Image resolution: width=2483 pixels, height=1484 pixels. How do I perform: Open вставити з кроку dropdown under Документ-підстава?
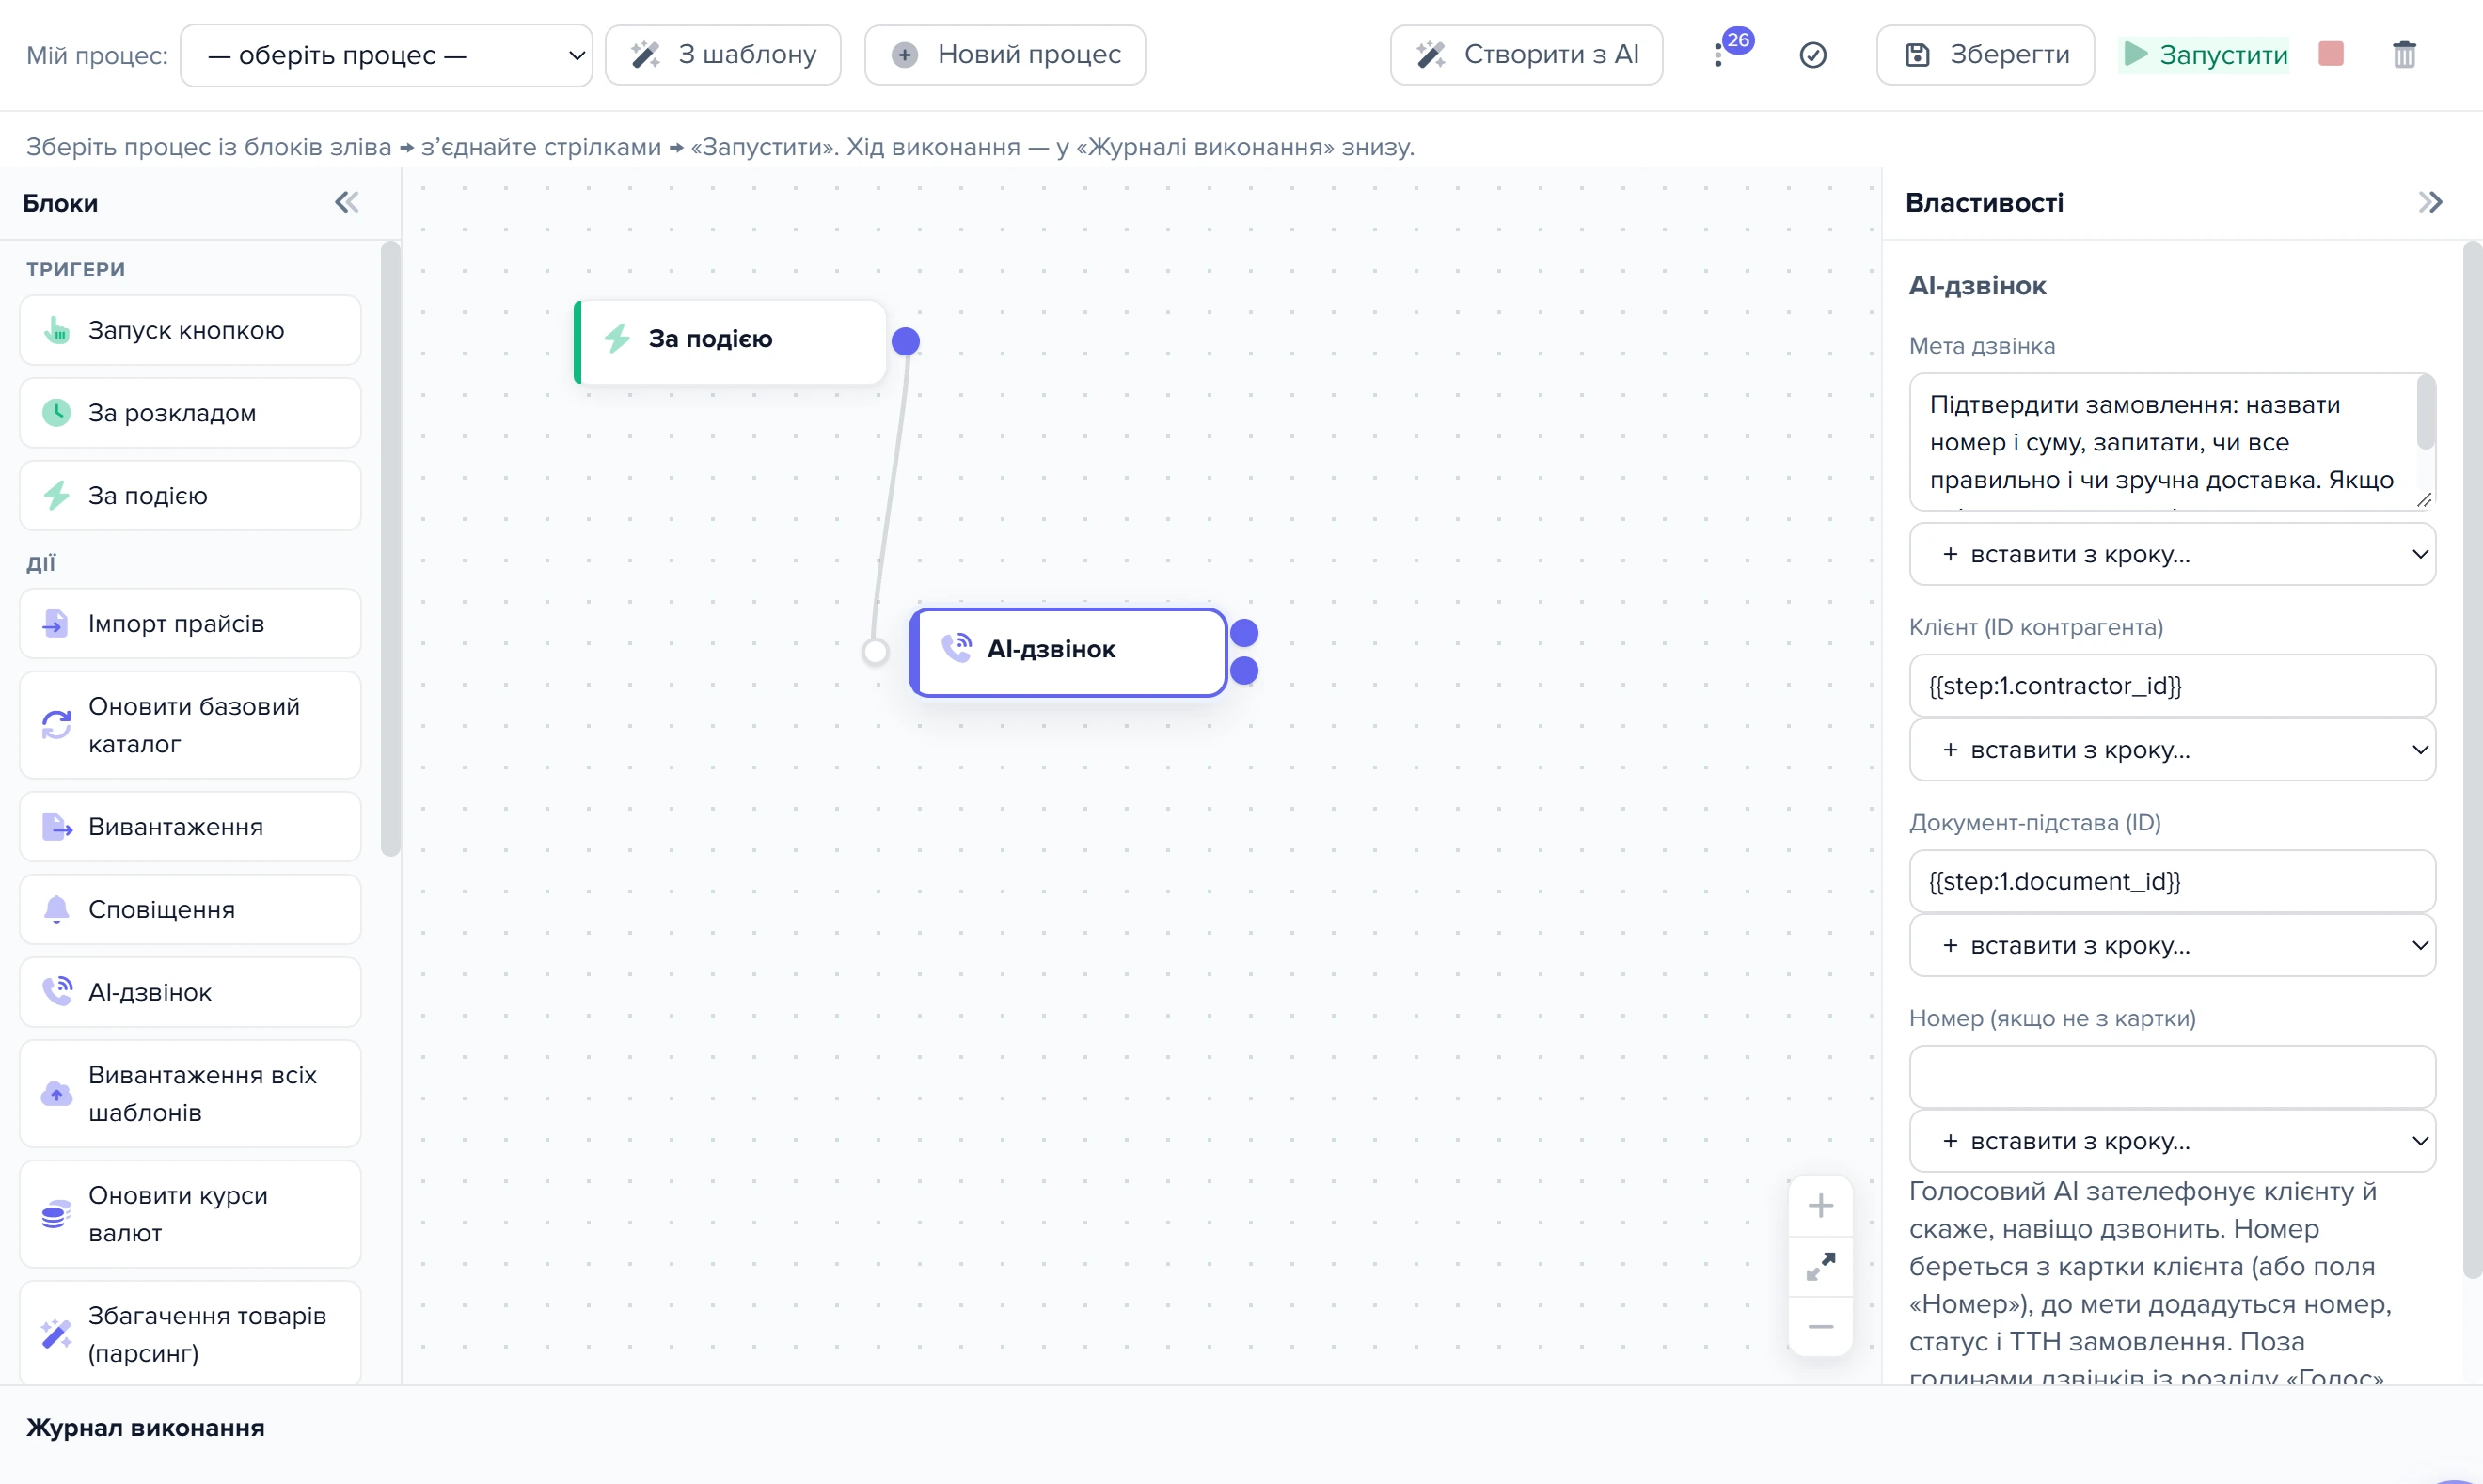2172,946
